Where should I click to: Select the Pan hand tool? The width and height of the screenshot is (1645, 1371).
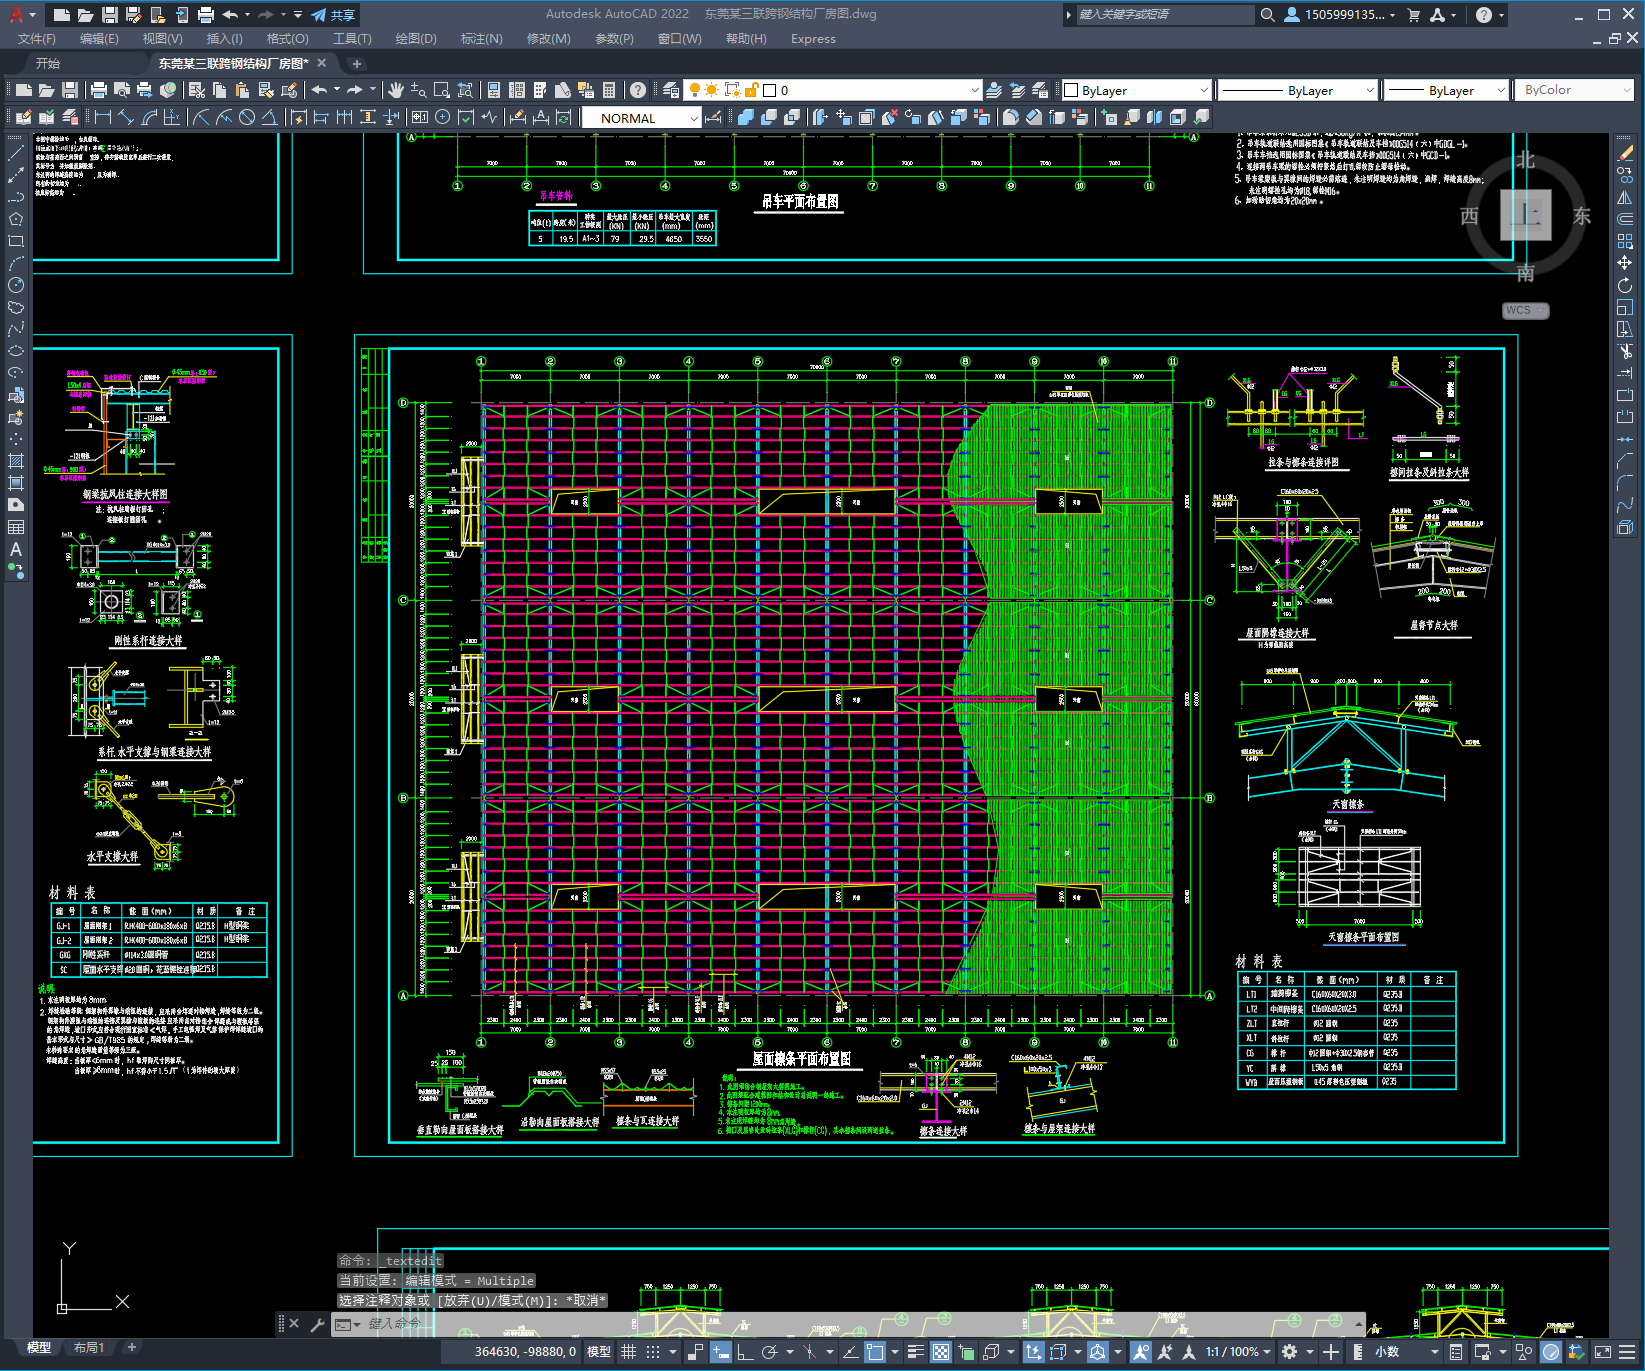click(x=396, y=90)
